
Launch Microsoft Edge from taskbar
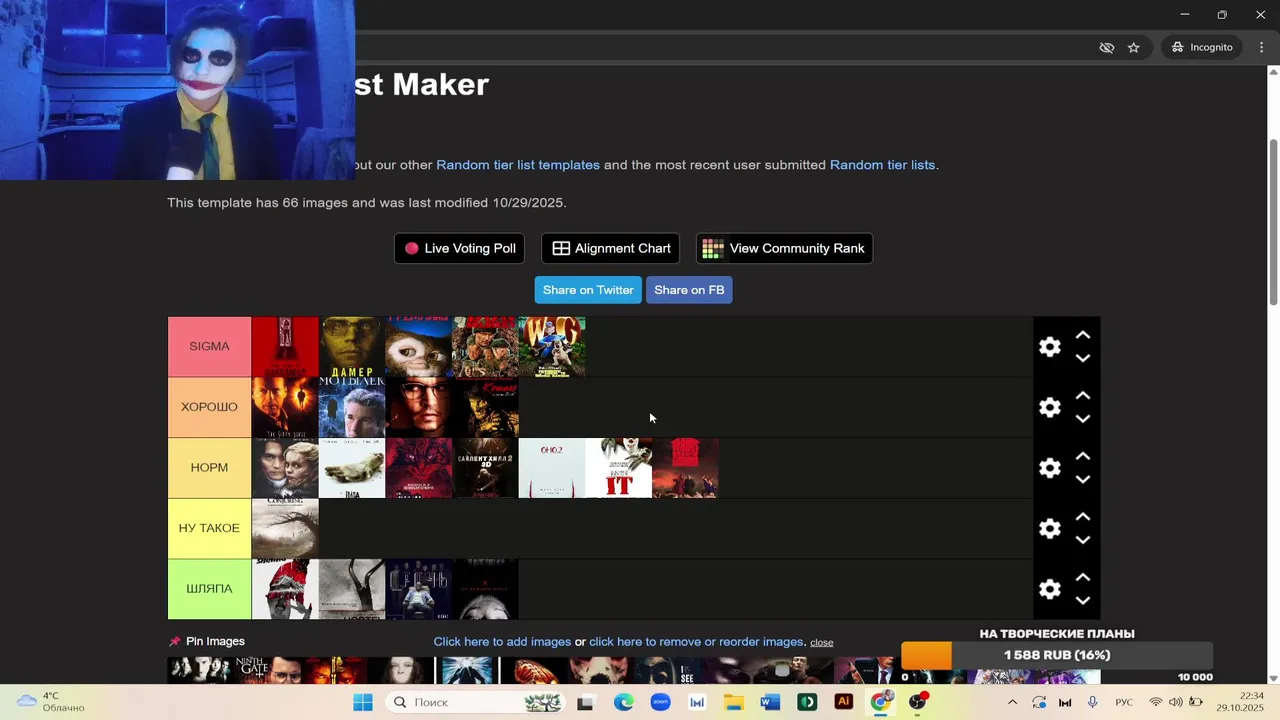point(624,702)
